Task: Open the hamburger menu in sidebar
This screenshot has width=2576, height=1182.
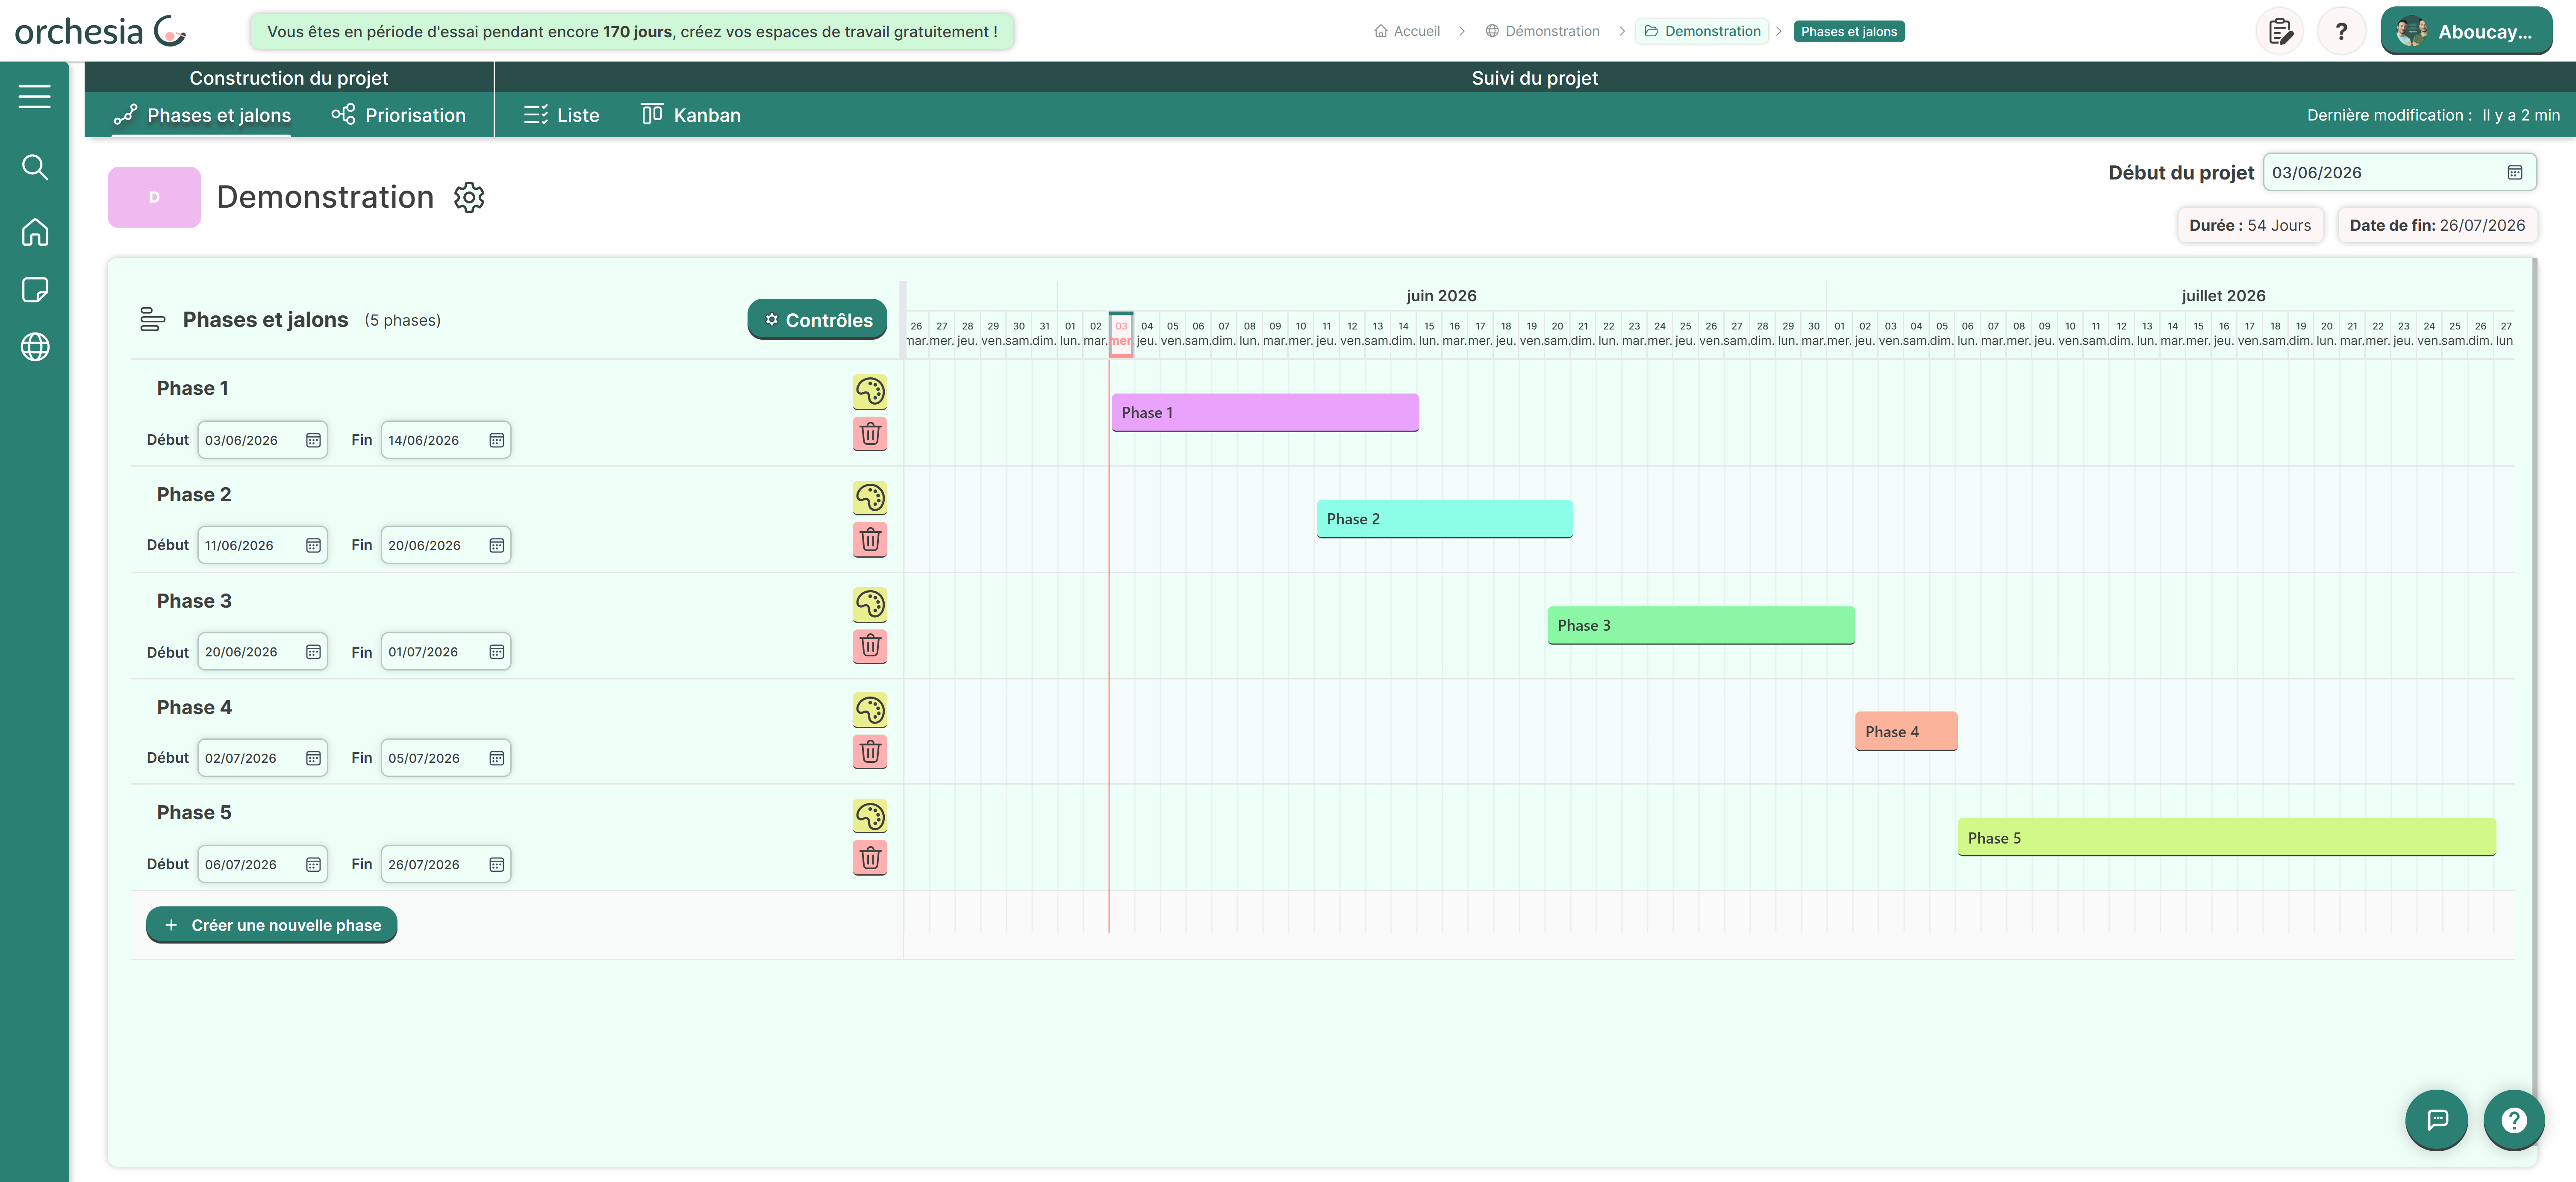Action: (x=35, y=96)
